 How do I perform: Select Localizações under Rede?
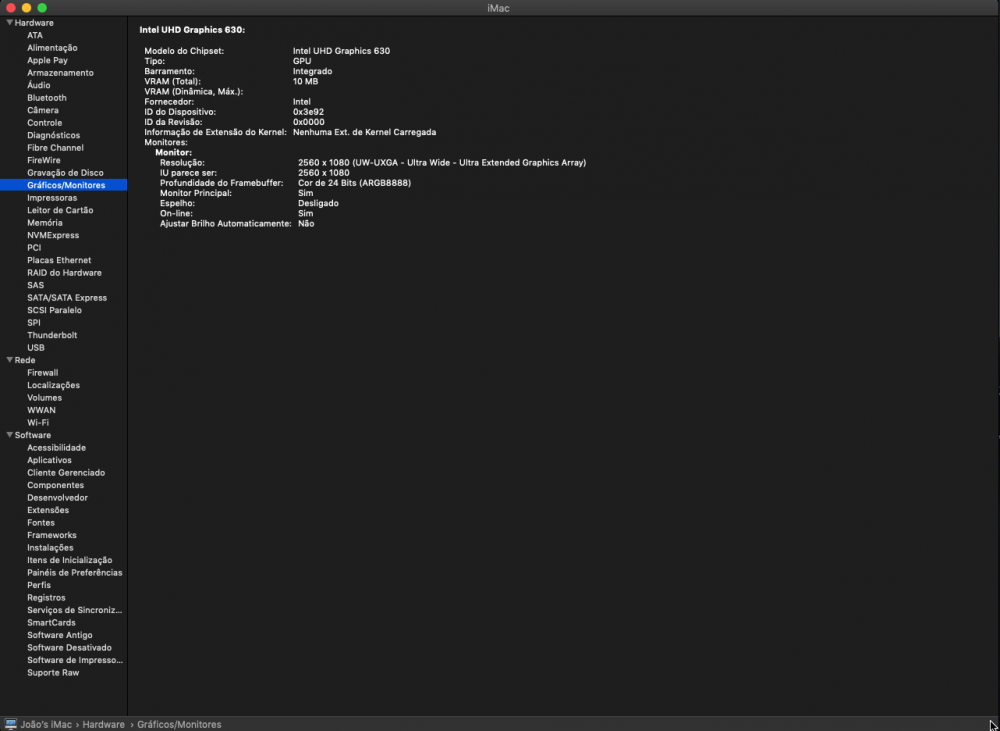point(54,385)
